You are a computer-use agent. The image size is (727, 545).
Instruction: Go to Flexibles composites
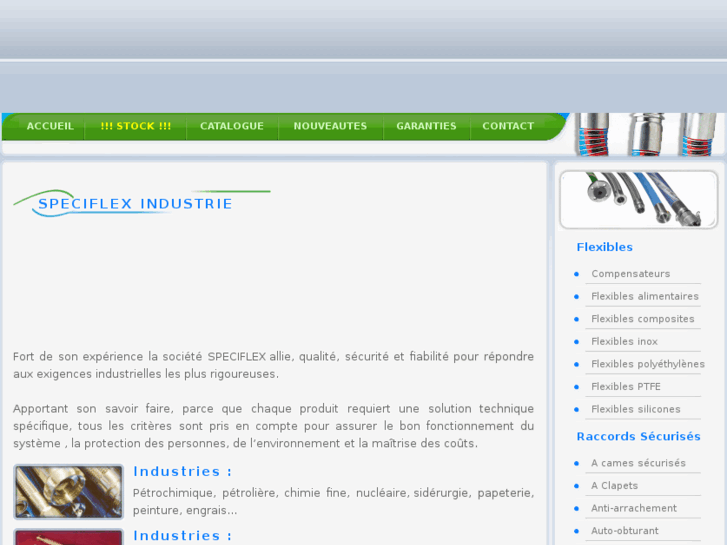pos(643,319)
